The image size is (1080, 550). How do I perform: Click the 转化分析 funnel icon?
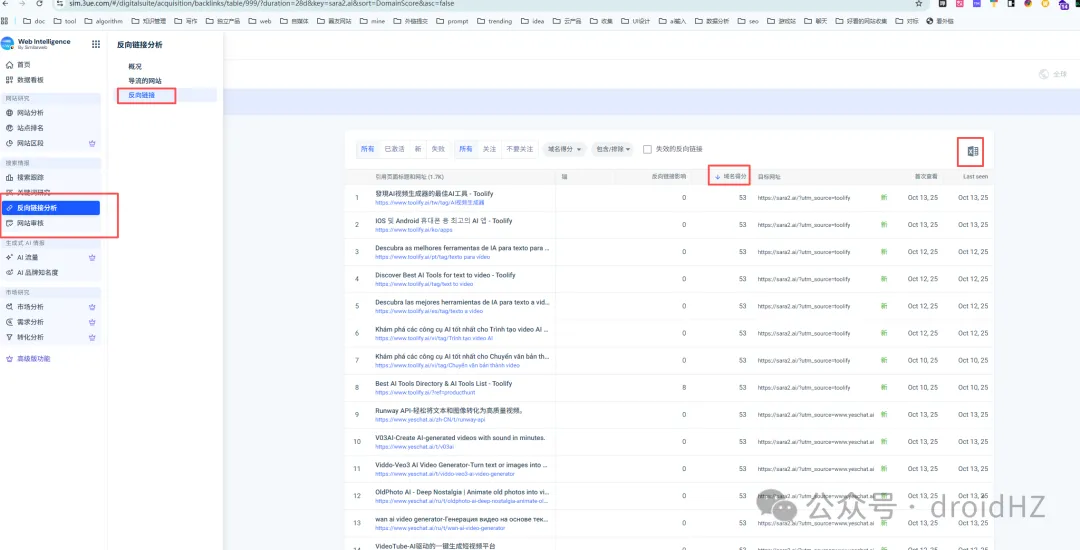click(10, 337)
